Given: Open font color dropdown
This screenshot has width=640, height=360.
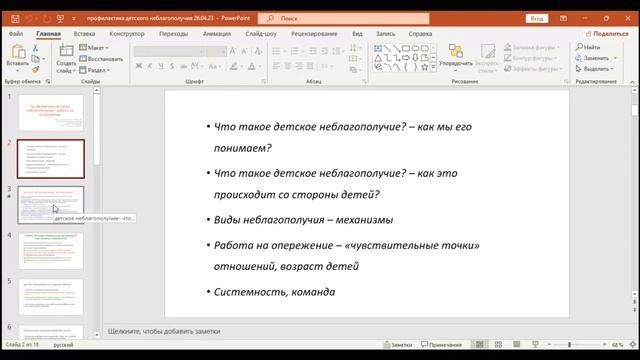Looking at the screenshot, I should (x=260, y=66).
